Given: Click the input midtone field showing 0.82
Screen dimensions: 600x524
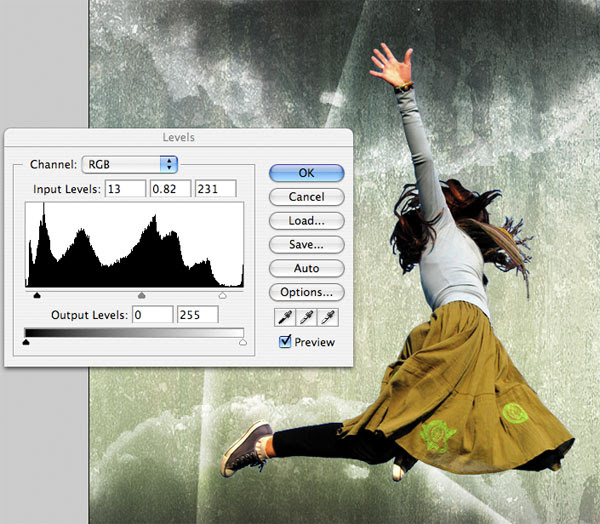Looking at the screenshot, I should click(x=170, y=189).
